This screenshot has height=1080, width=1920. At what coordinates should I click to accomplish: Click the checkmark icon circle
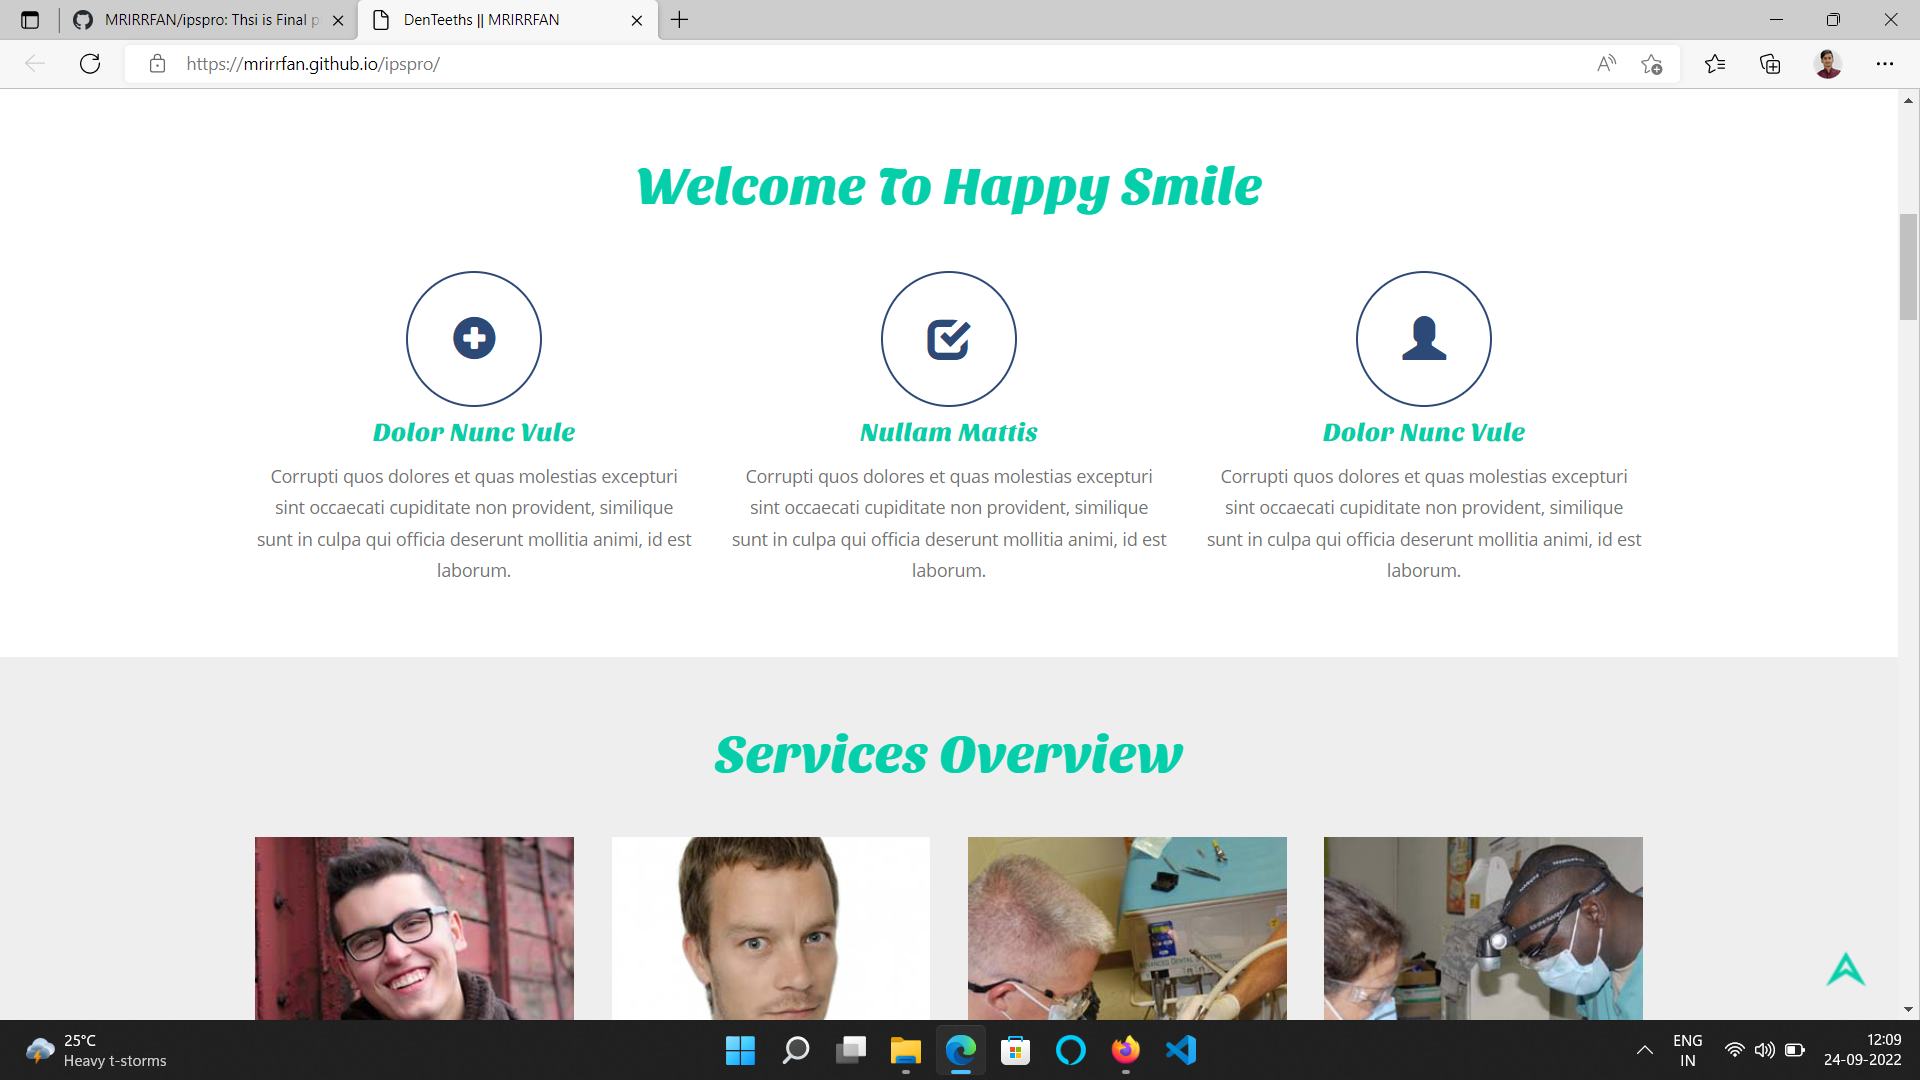click(948, 339)
